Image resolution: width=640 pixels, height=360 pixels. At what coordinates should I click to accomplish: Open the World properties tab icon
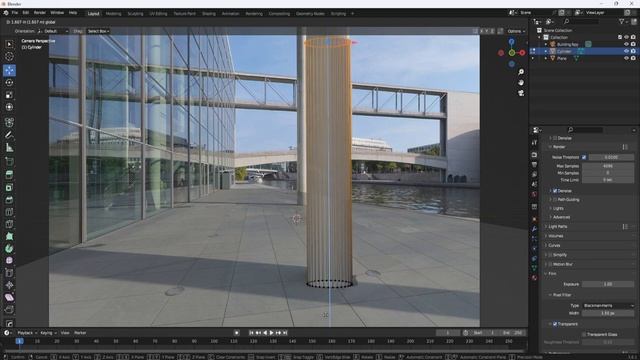click(534, 195)
